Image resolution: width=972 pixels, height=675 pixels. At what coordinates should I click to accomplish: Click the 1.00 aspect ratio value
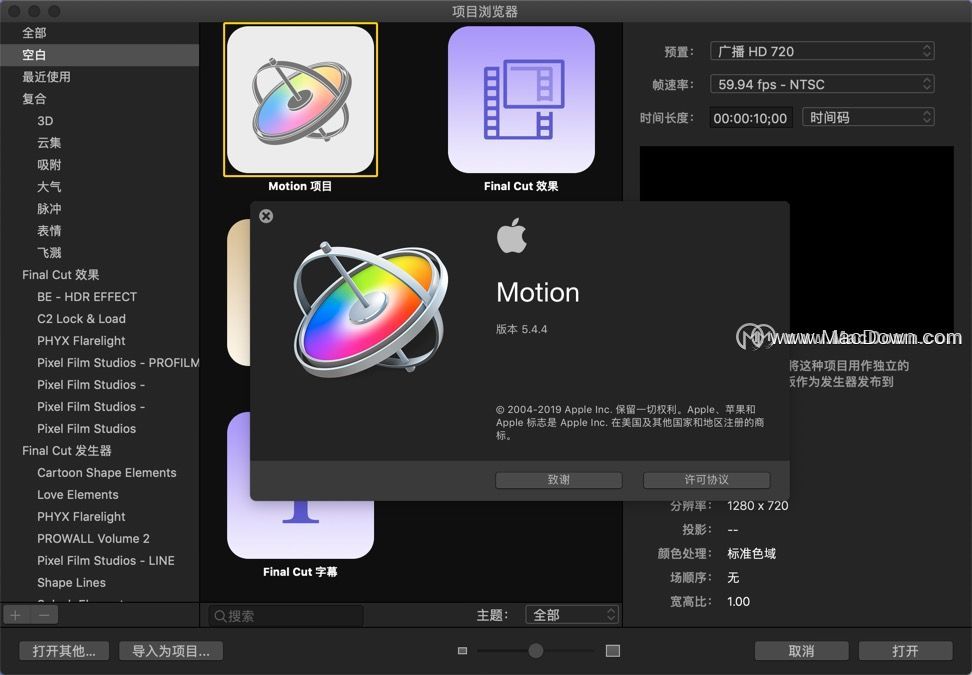(x=738, y=601)
